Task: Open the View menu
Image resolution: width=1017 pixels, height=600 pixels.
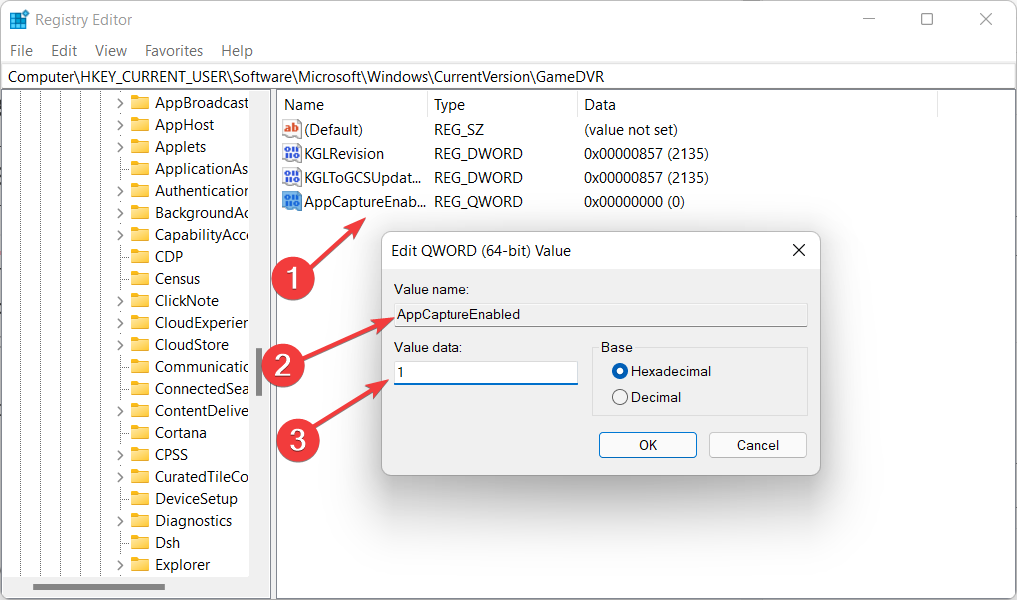Action: (x=111, y=51)
